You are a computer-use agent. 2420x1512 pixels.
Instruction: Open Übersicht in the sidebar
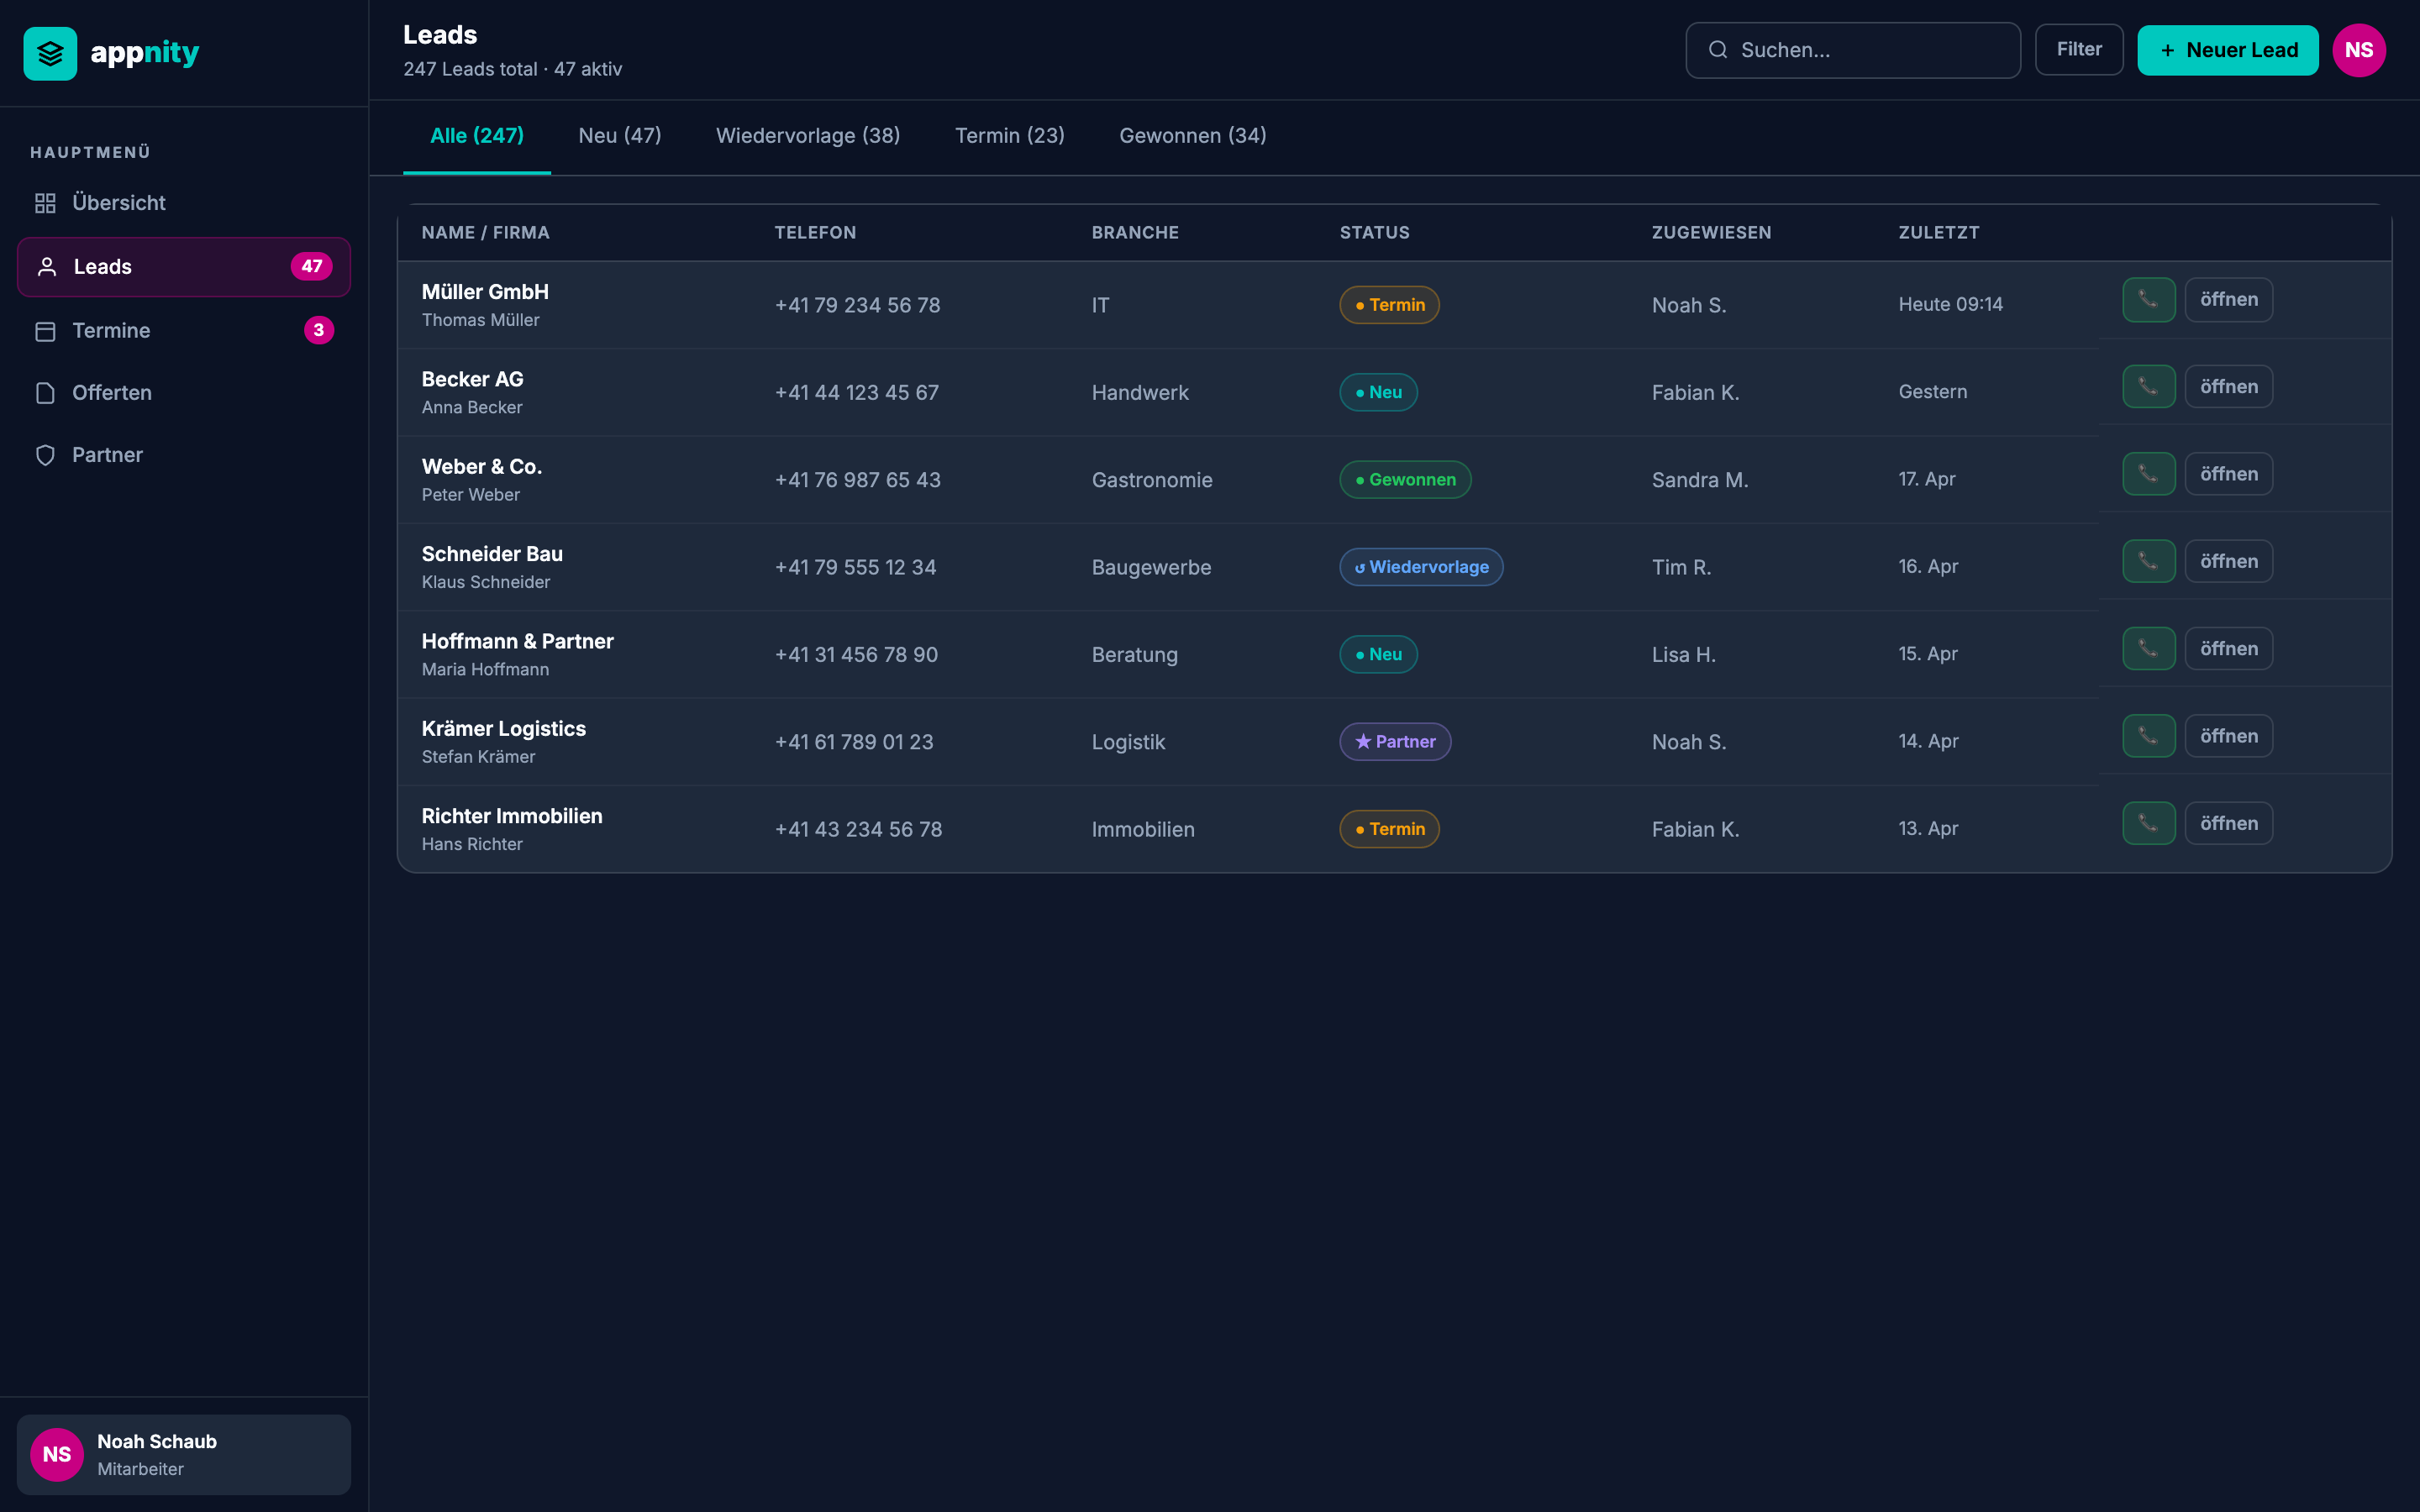[184, 203]
